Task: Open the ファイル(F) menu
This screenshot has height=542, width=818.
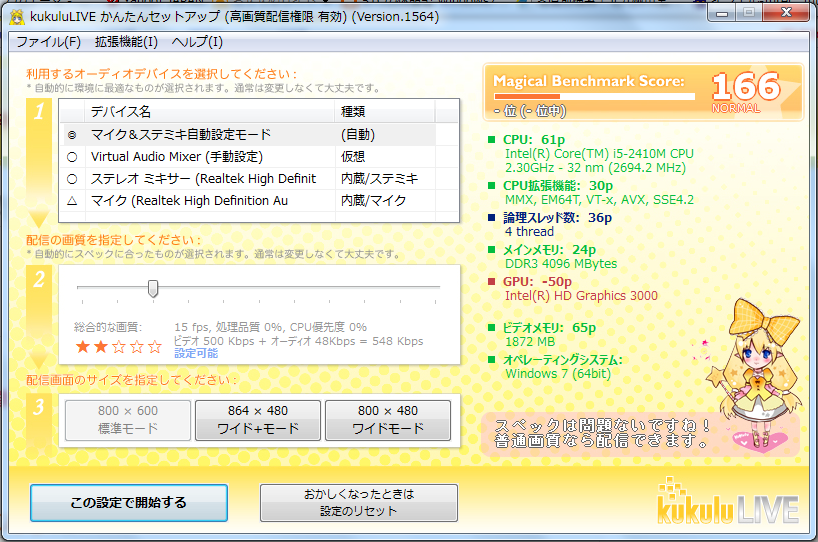Action: (x=48, y=42)
